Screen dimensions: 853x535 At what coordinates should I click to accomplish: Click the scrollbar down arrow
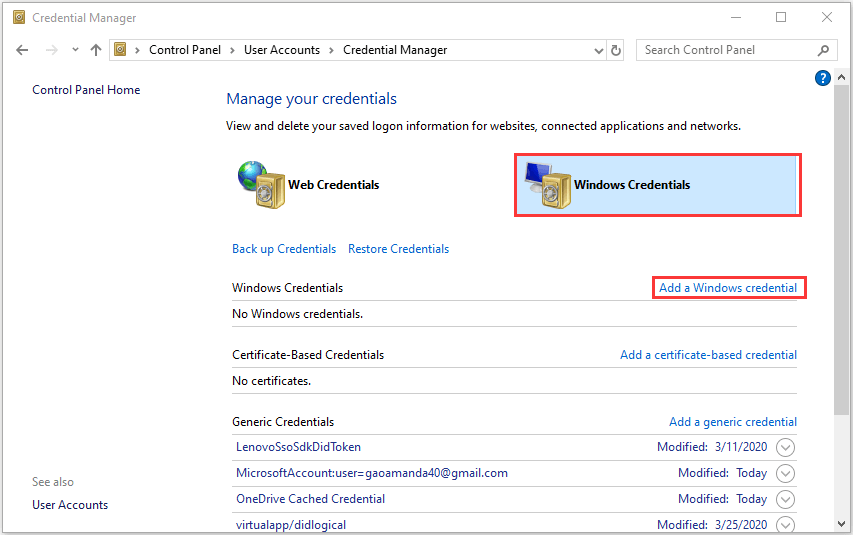point(841,524)
